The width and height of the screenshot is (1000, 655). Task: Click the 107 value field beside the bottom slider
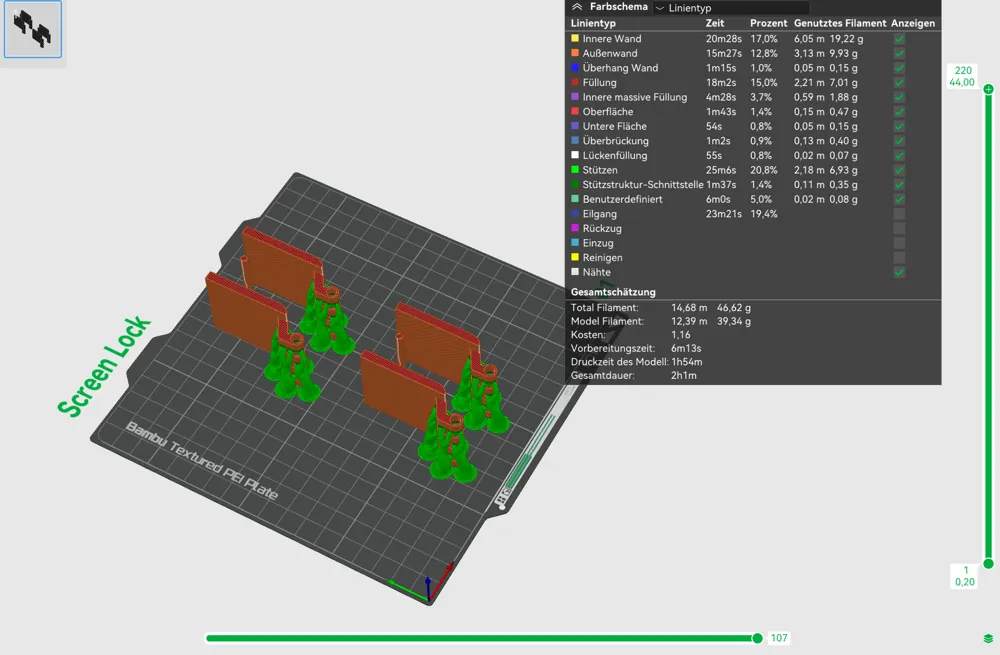[x=780, y=637]
